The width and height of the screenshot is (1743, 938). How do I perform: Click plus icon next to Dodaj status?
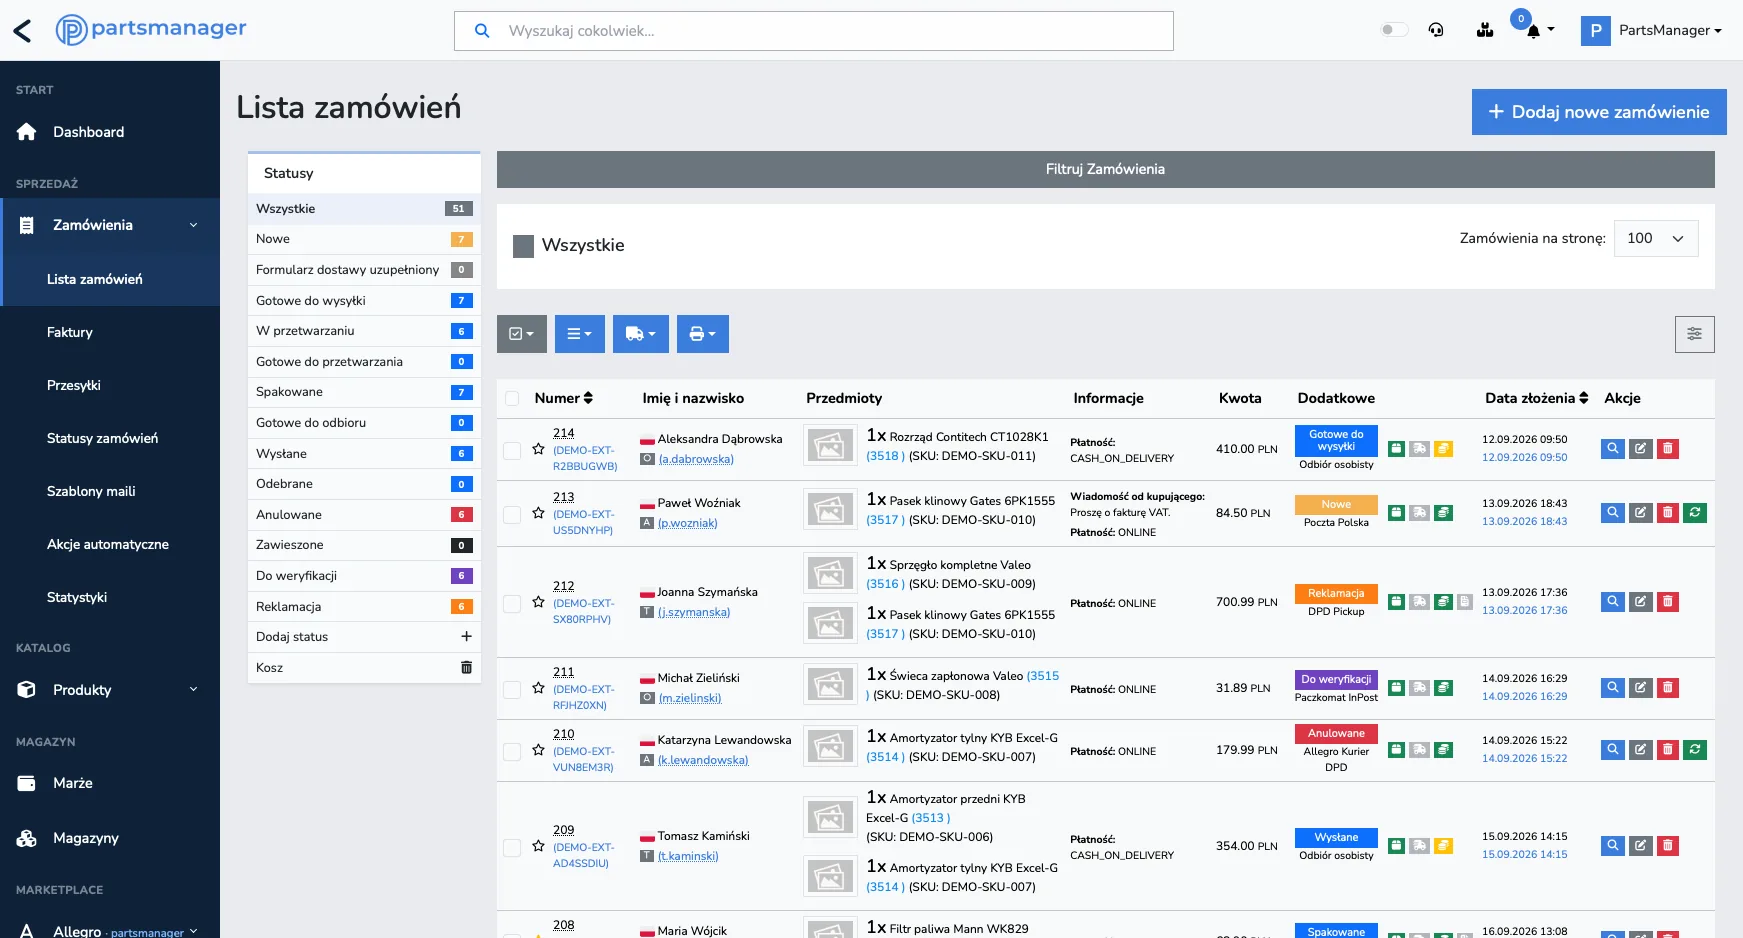(466, 636)
